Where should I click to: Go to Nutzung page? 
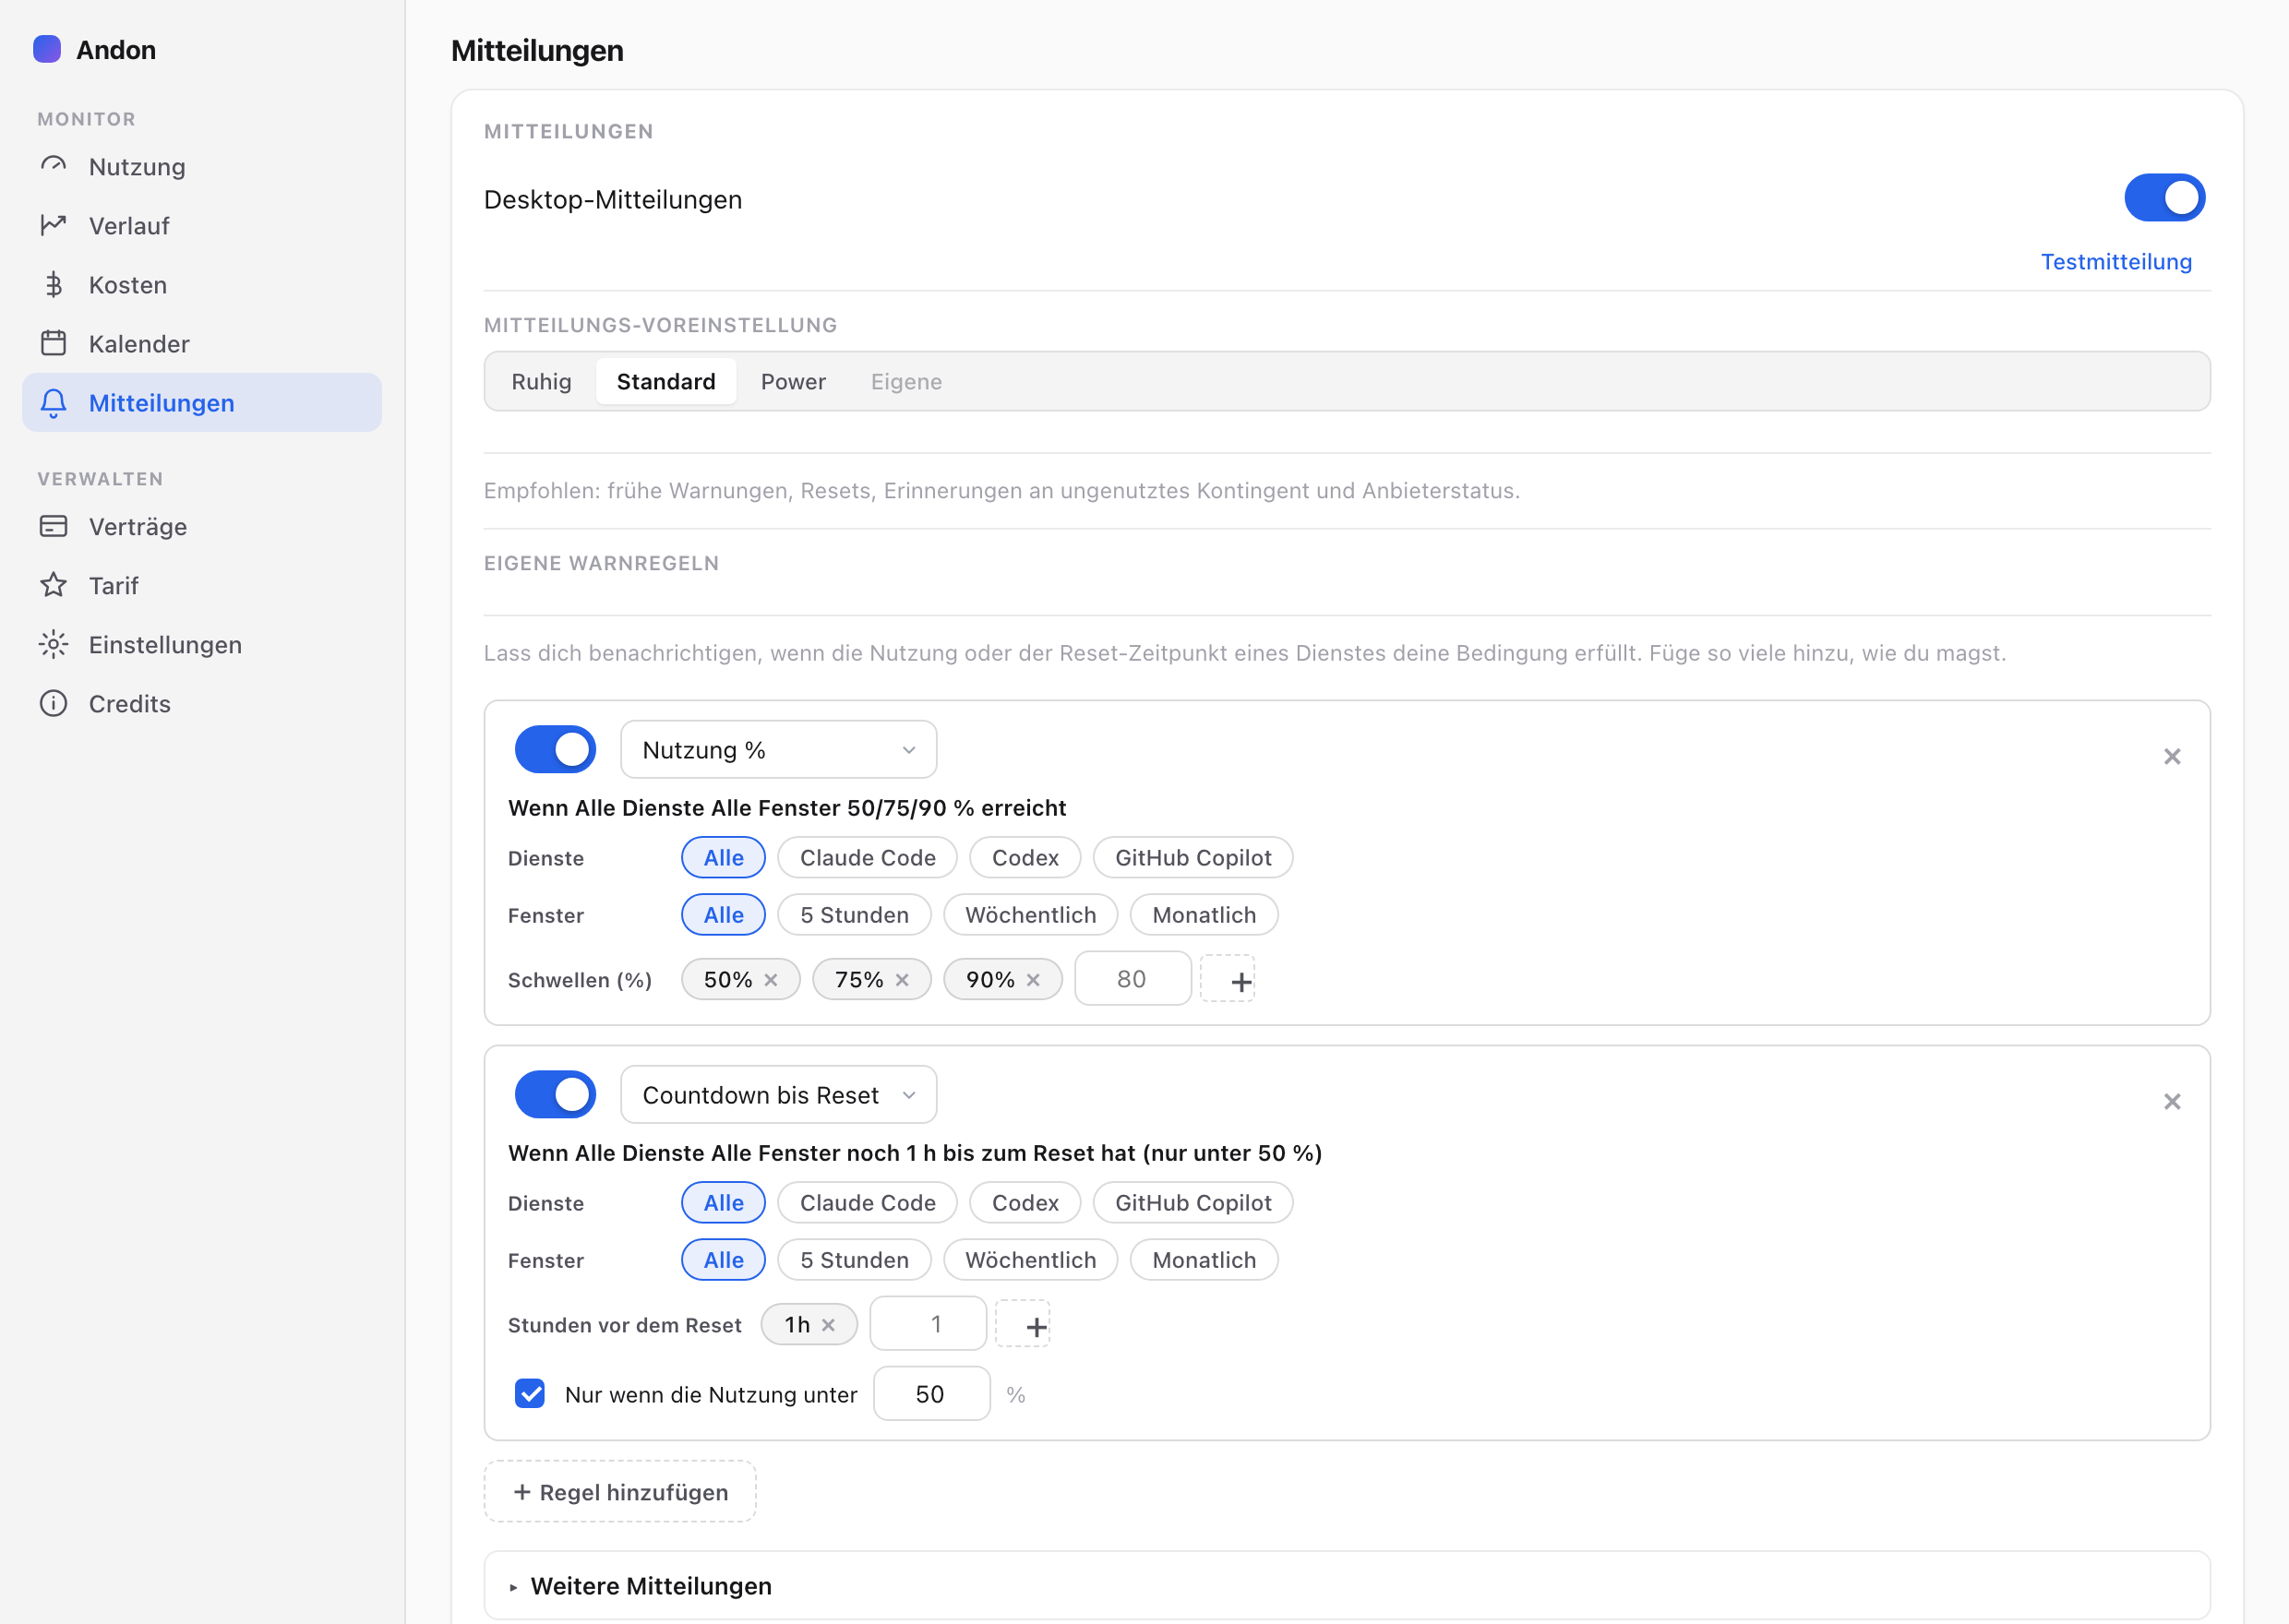point(202,166)
